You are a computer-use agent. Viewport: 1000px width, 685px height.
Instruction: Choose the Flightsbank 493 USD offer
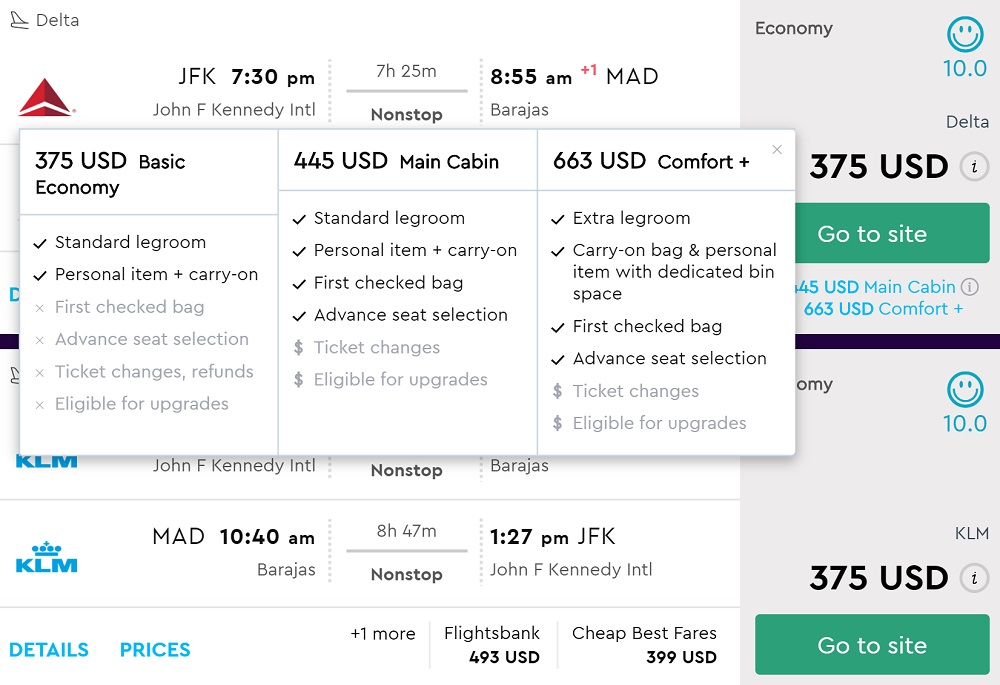coord(491,645)
